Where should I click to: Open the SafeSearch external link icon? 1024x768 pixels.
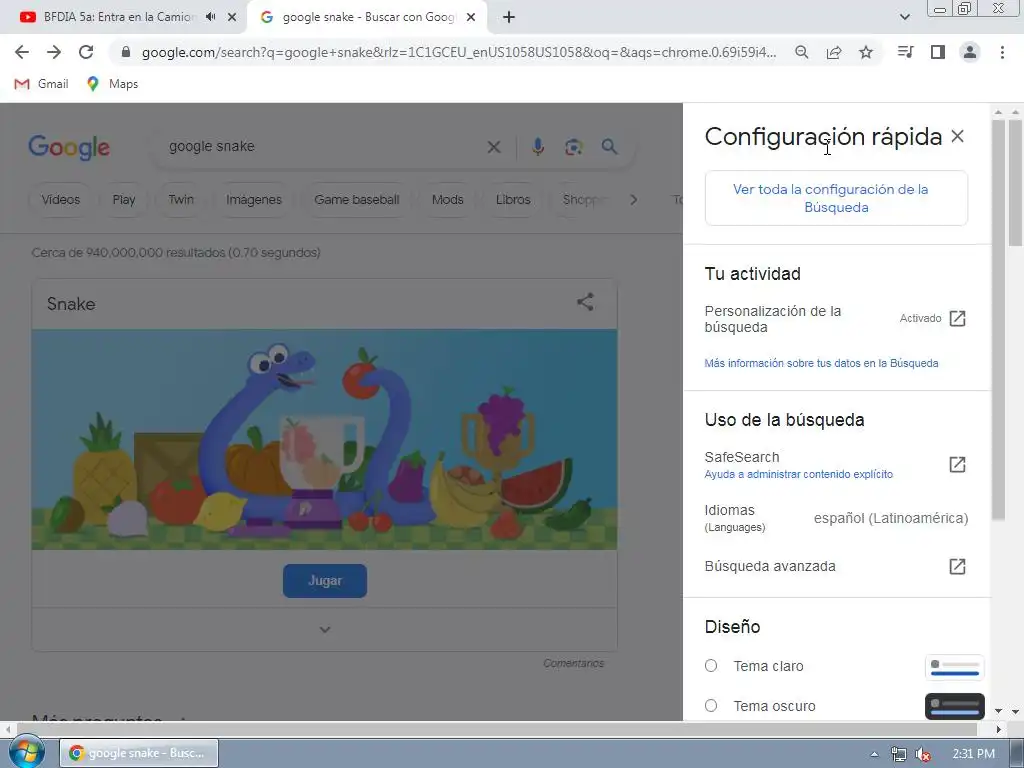coord(957,464)
